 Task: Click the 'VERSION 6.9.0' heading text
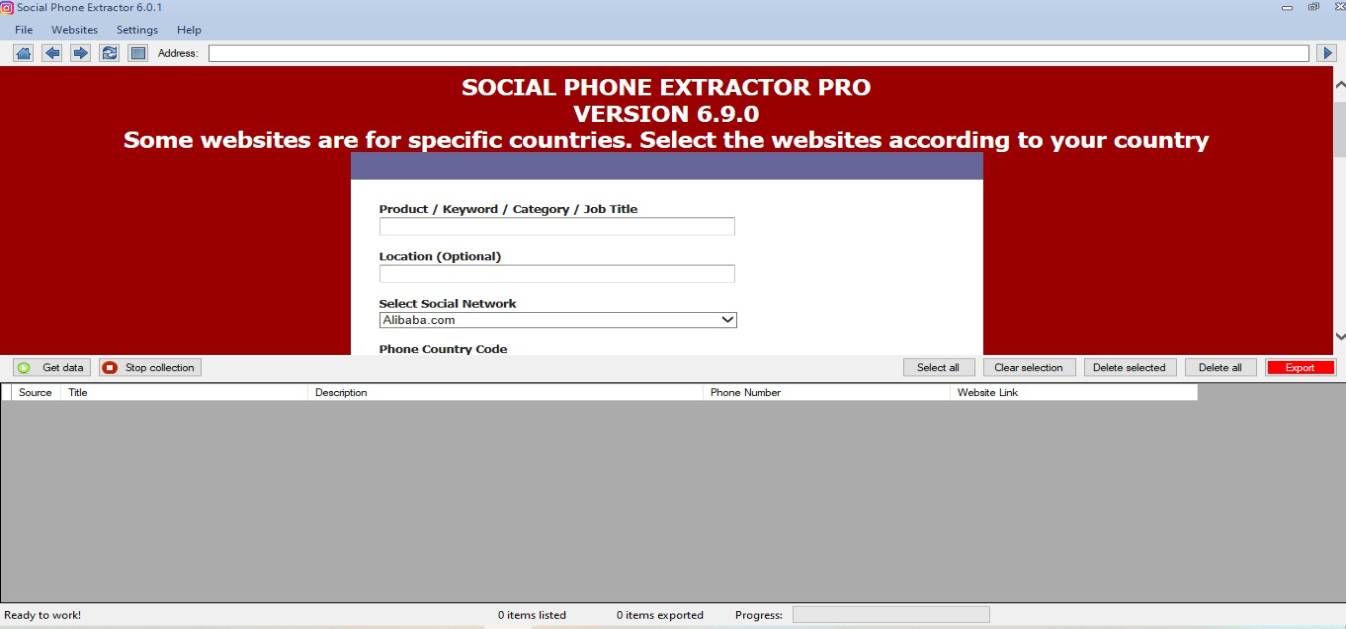point(666,114)
